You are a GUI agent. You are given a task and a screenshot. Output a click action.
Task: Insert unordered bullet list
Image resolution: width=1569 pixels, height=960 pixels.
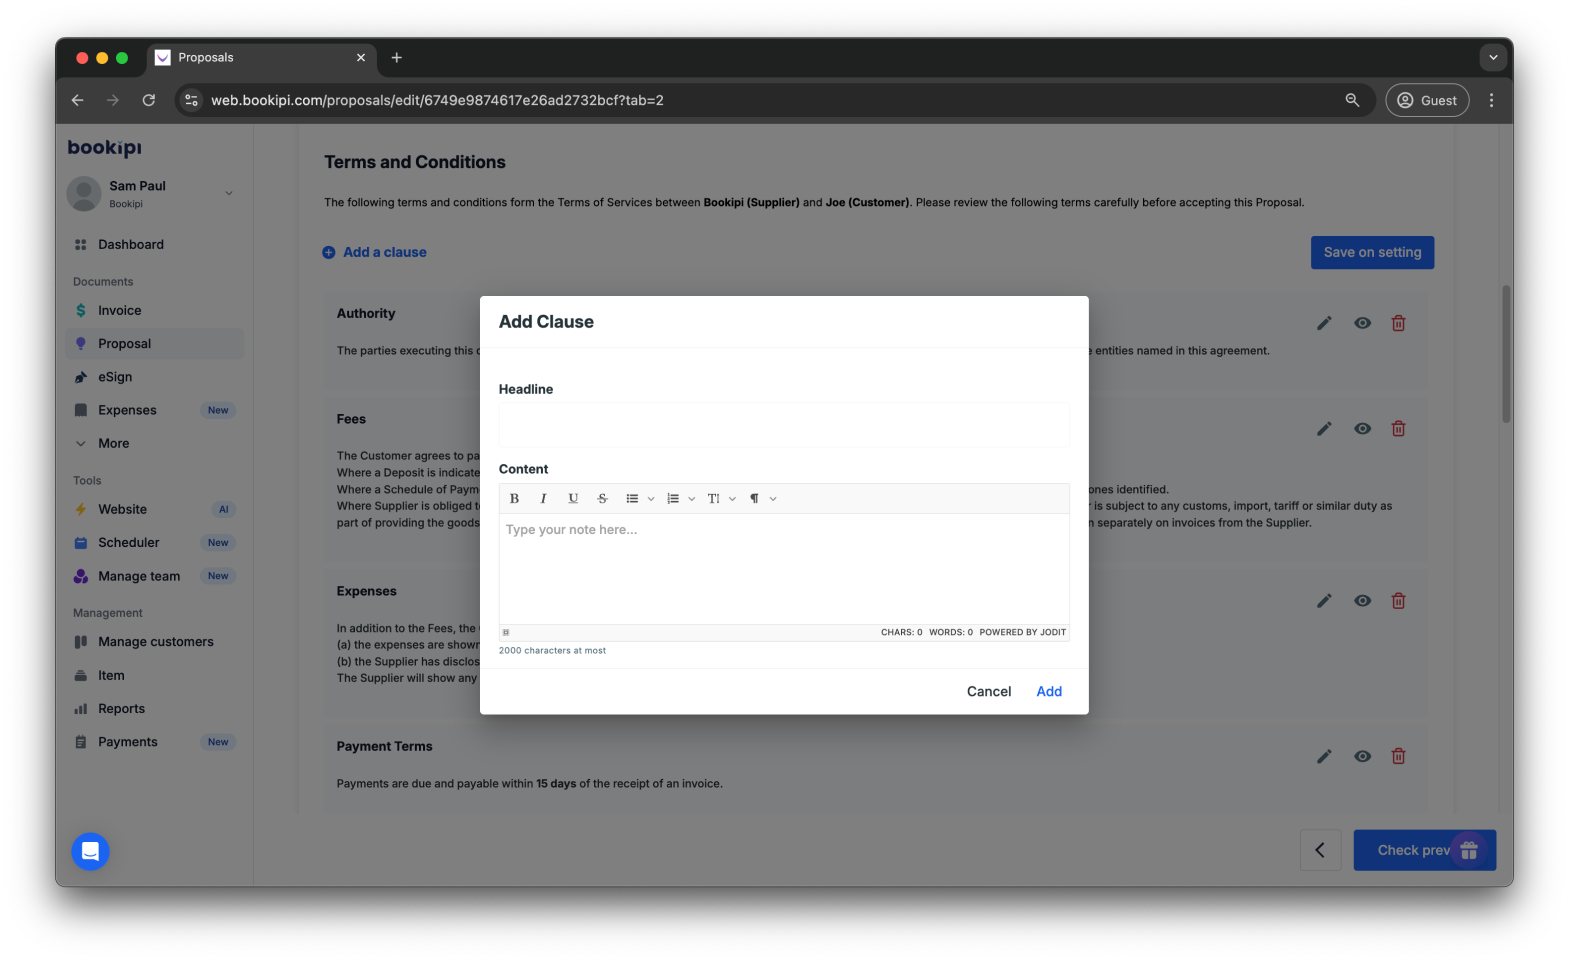coord(632,499)
